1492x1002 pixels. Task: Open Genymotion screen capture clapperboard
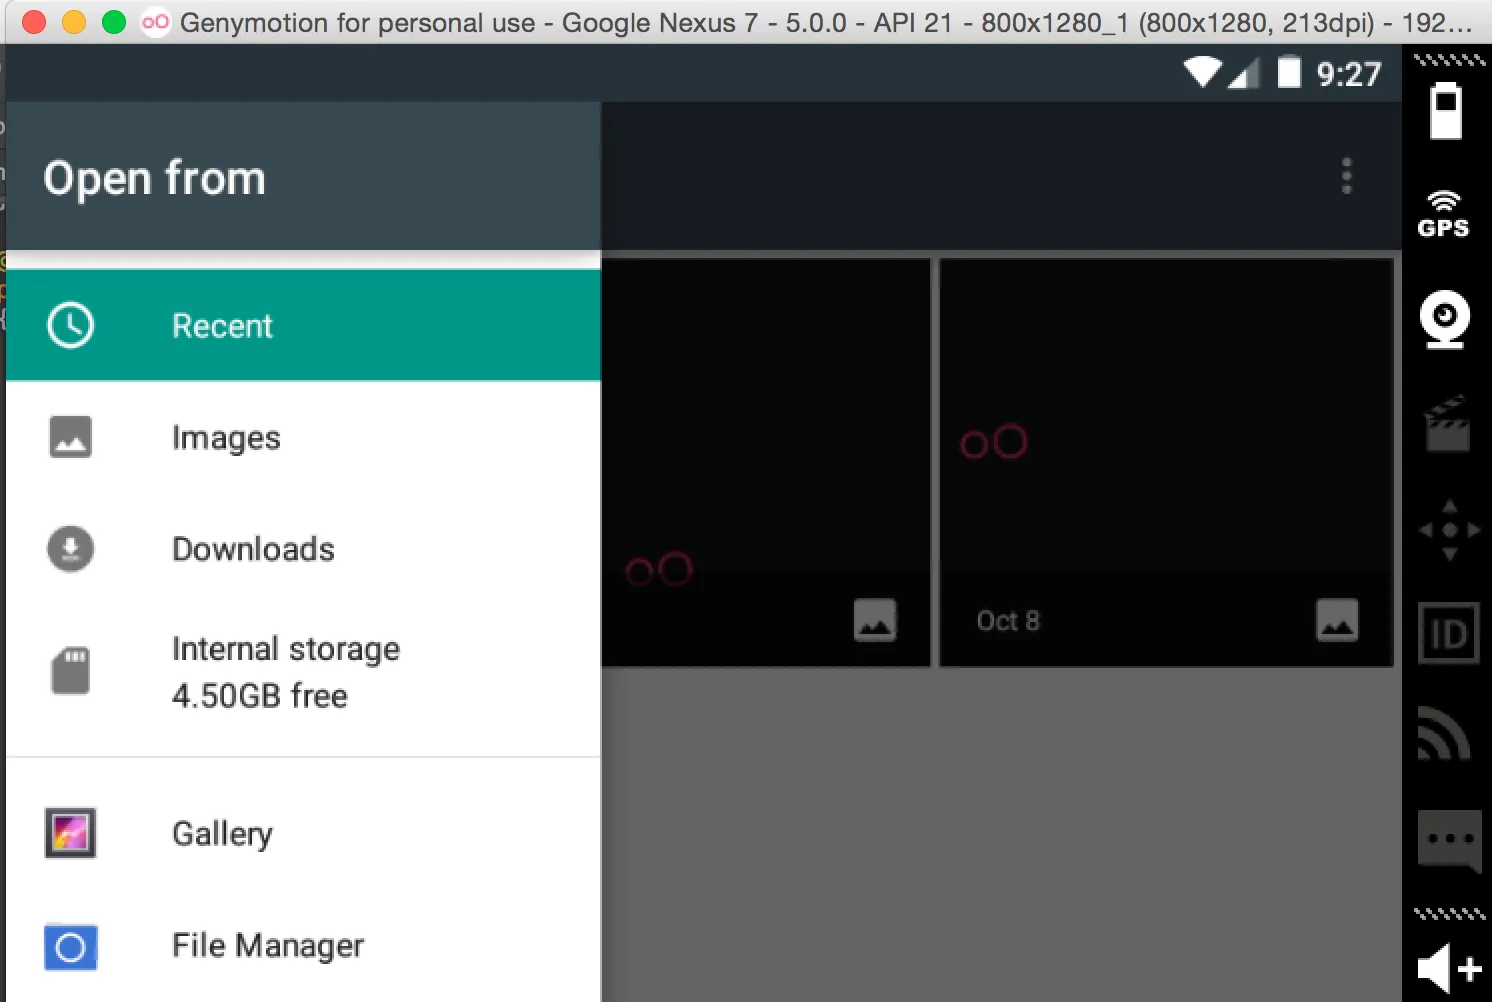(1447, 424)
